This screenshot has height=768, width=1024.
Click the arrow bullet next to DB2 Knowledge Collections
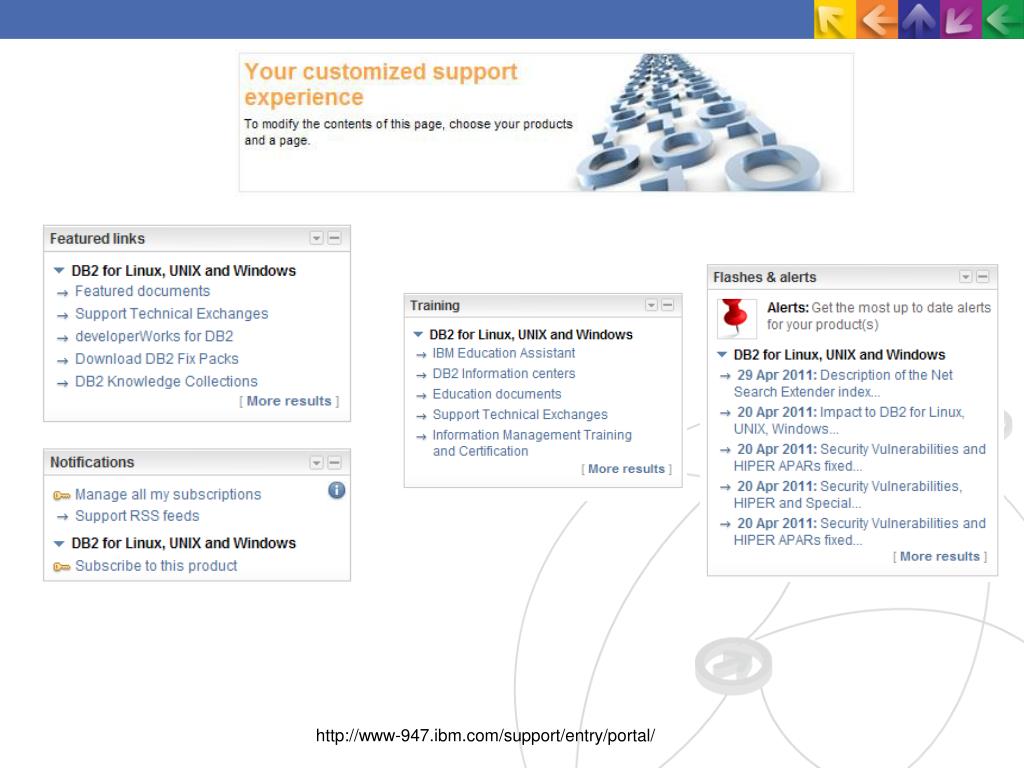pyautogui.click(x=62, y=383)
